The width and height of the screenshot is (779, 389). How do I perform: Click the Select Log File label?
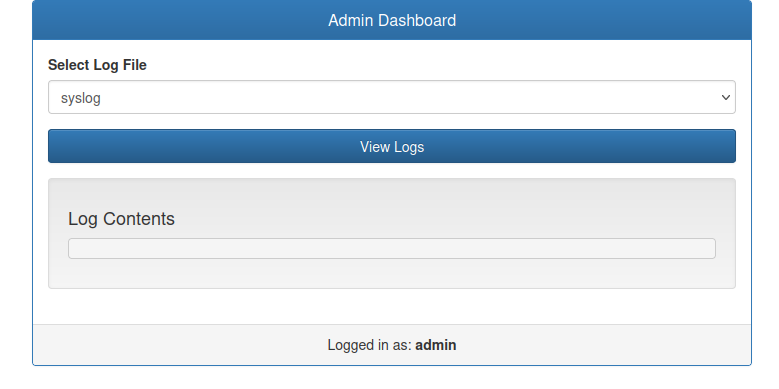[x=97, y=65]
